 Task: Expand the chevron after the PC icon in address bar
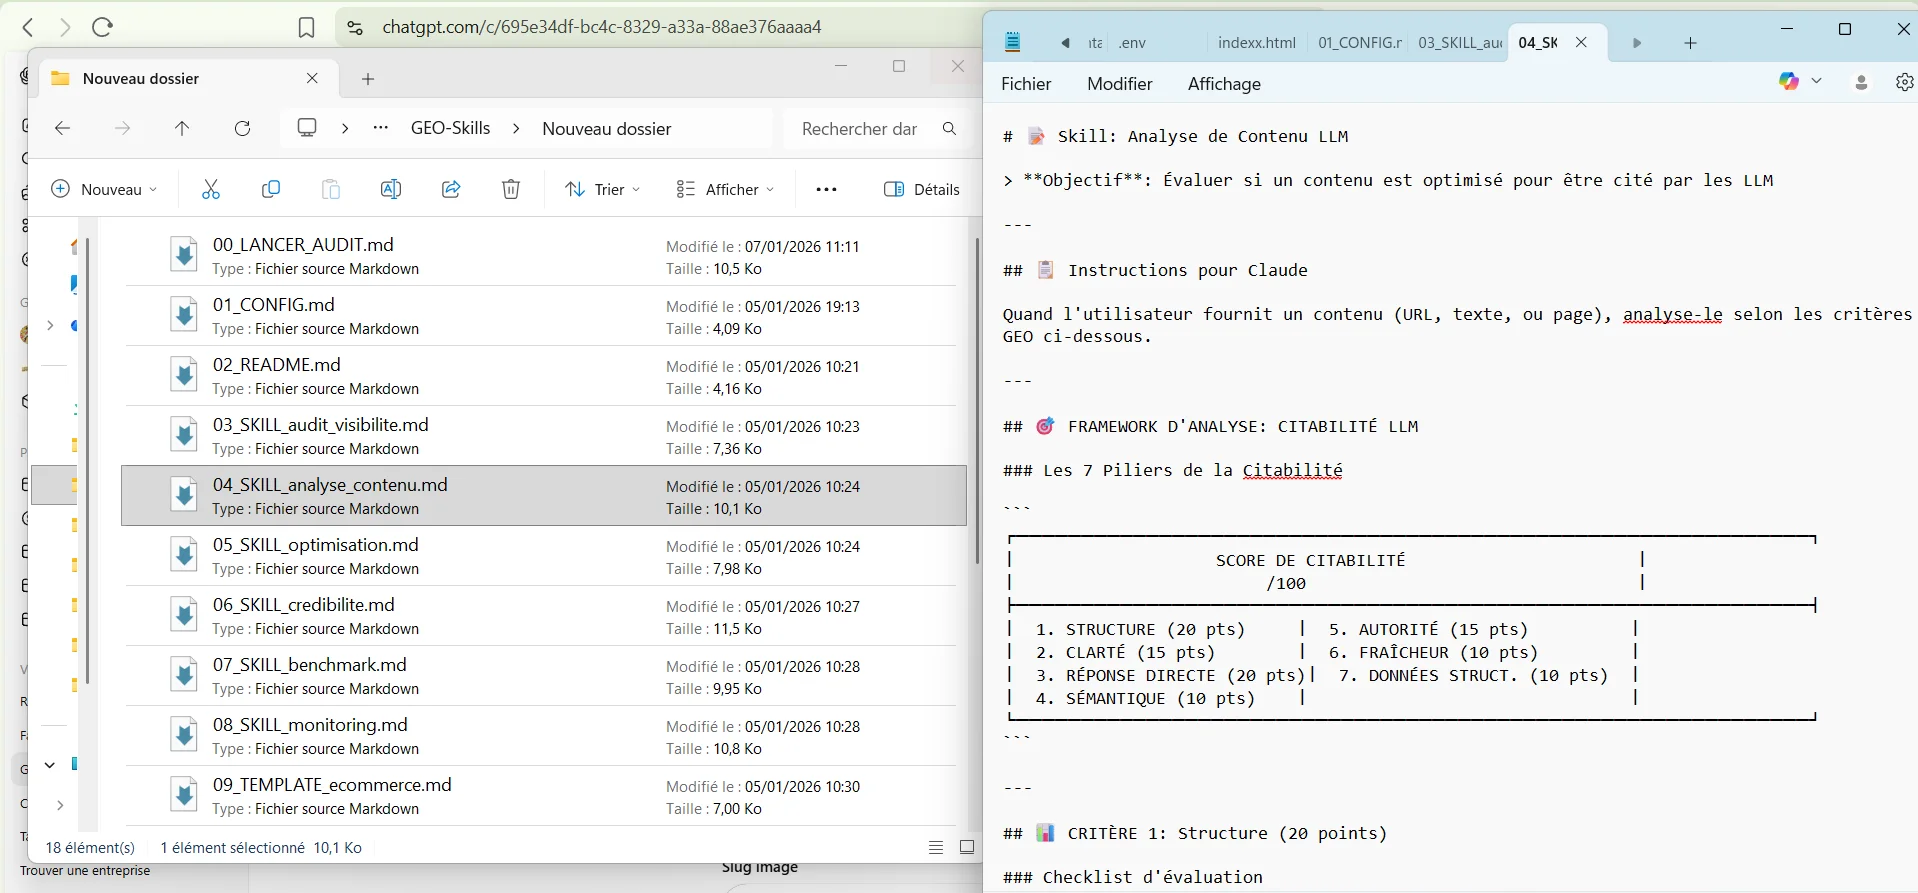(x=345, y=128)
